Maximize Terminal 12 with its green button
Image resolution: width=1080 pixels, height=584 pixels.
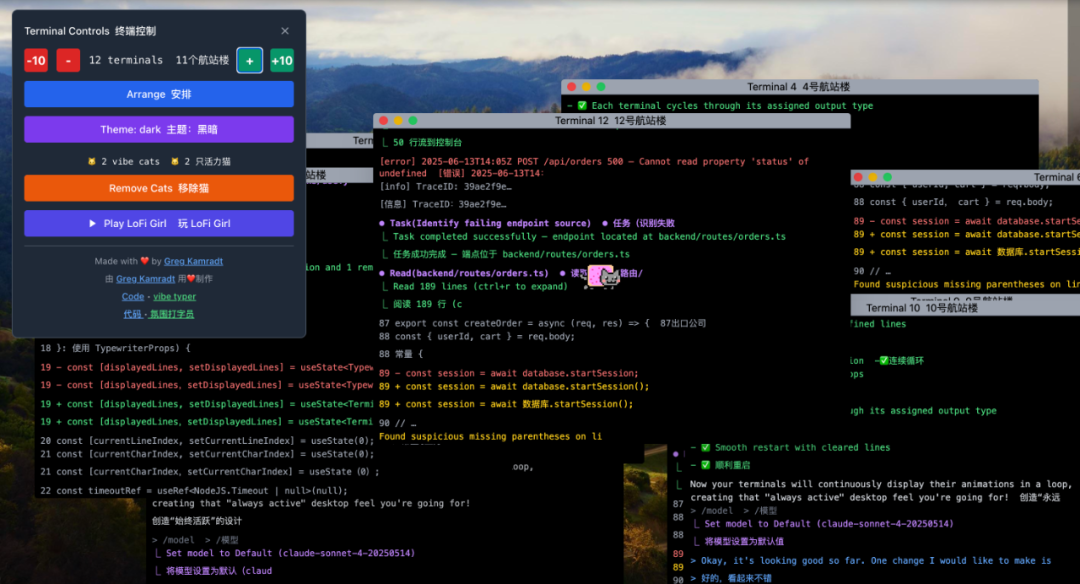pyautogui.click(x=413, y=121)
